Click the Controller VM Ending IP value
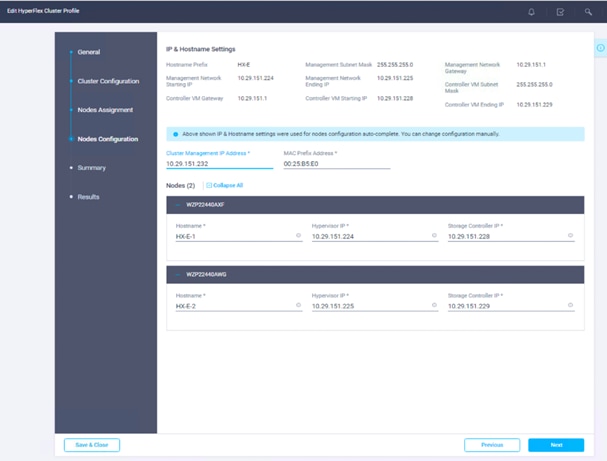The image size is (607, 461). 534,105
